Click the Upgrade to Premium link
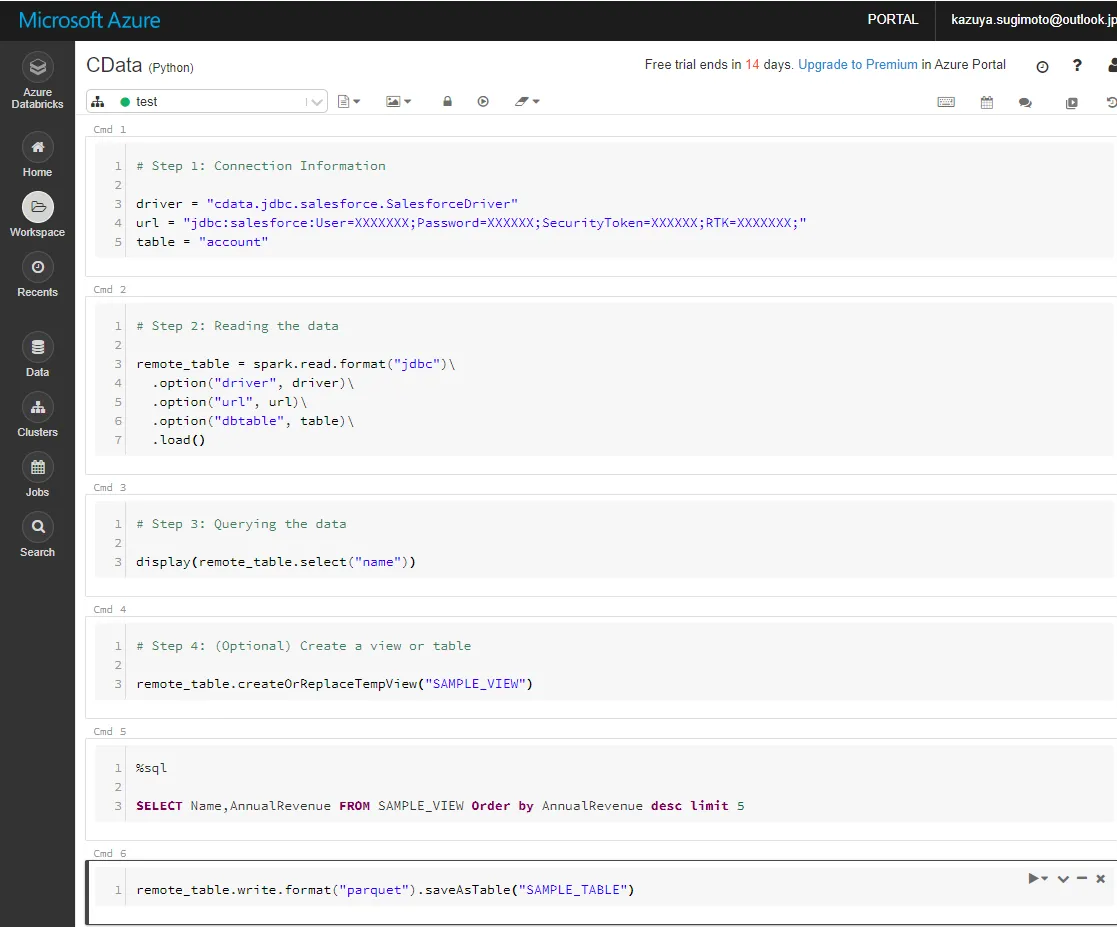The image size is (1118, 928). [857, 64]
